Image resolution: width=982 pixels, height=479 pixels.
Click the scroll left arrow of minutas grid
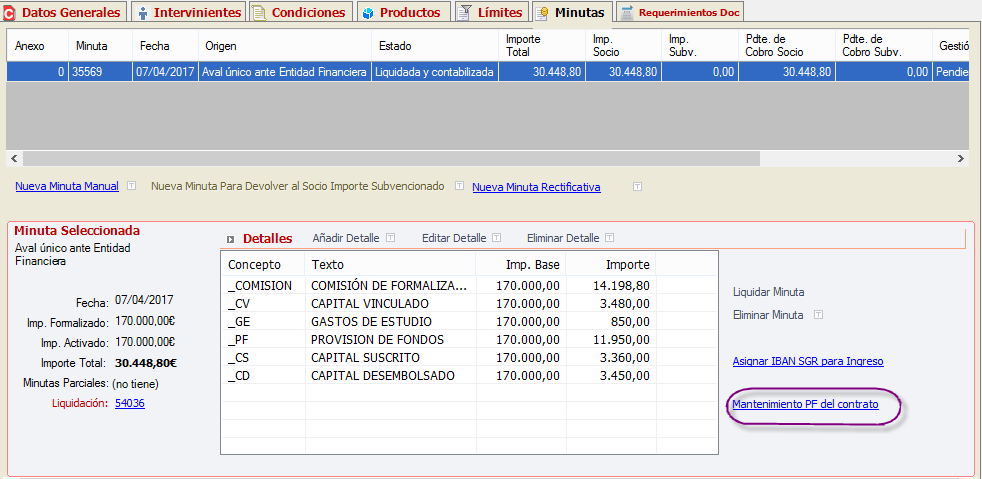[14, 159]
